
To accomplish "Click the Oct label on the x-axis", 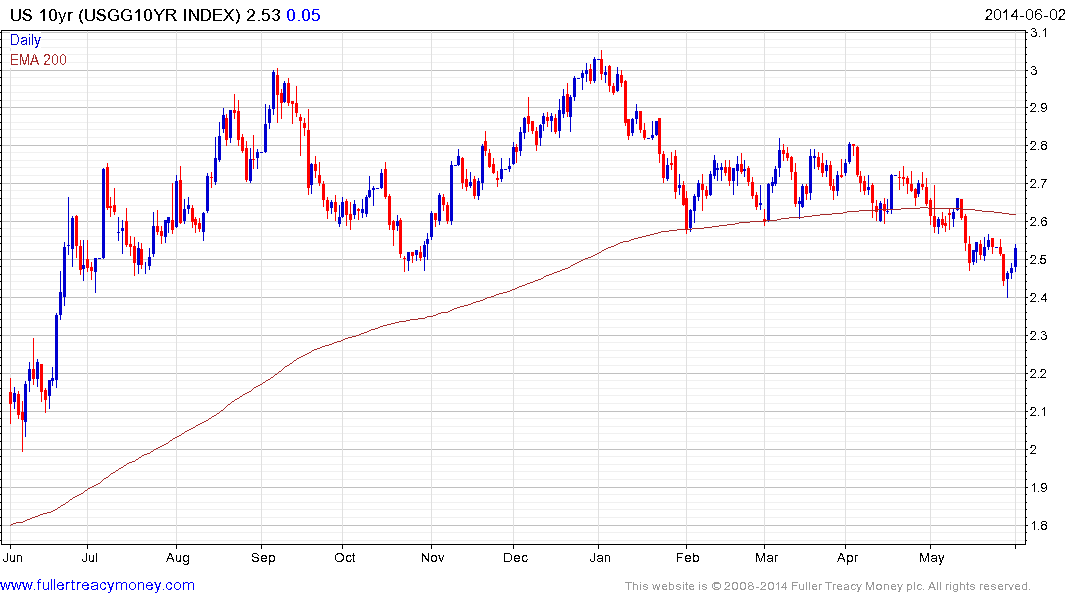I will (345, 557).
